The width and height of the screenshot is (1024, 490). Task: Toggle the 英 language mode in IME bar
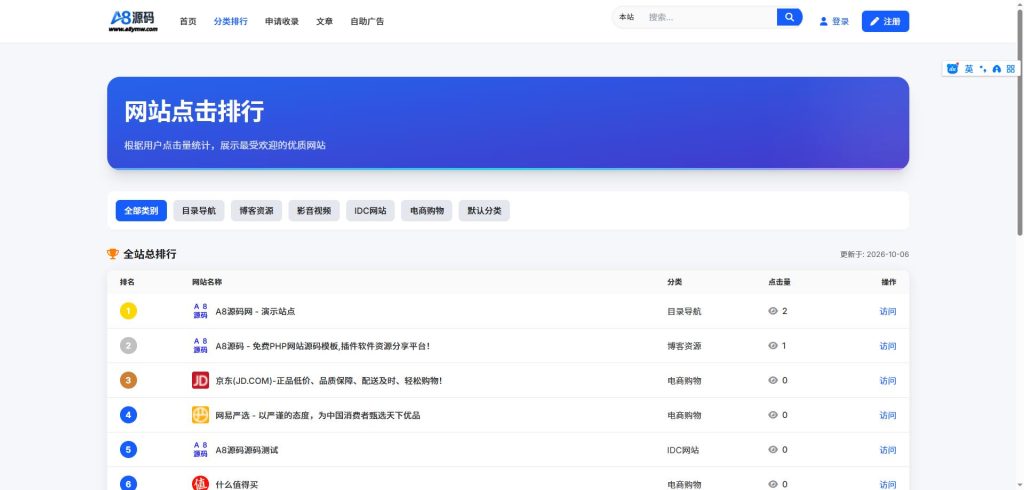tap(968, 69)
